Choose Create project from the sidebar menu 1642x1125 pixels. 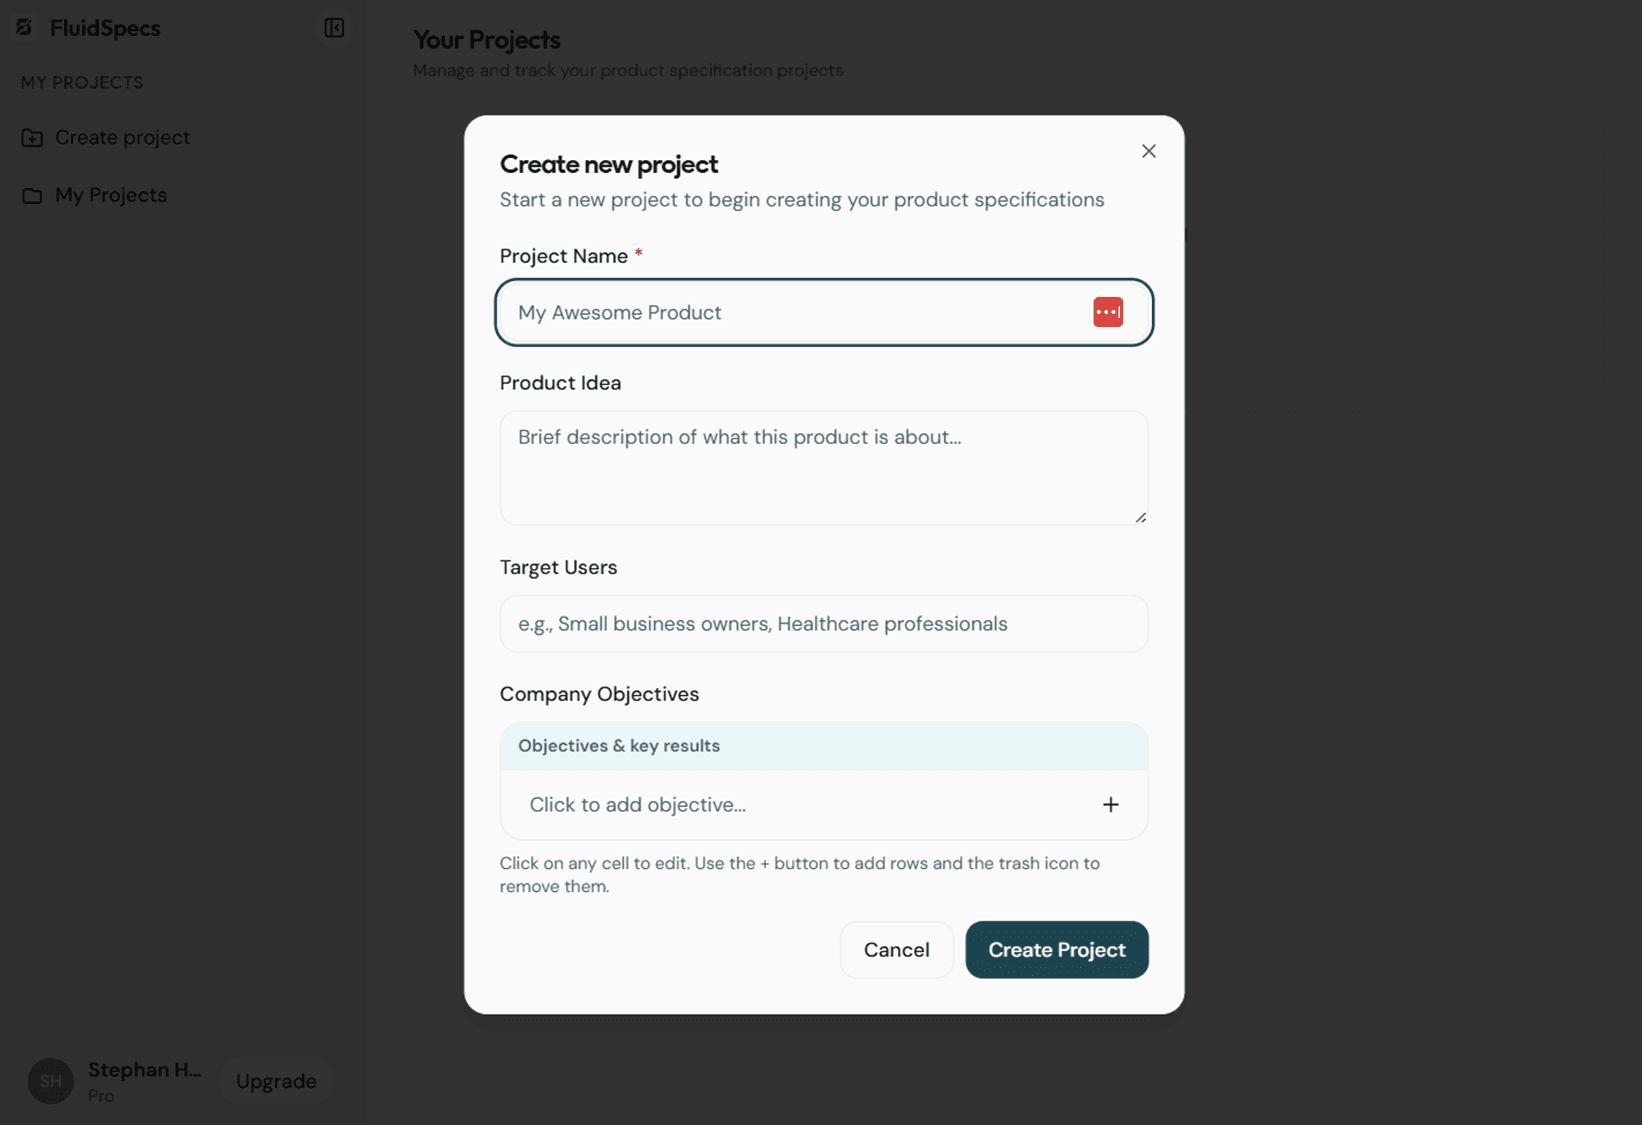(121, 137)
